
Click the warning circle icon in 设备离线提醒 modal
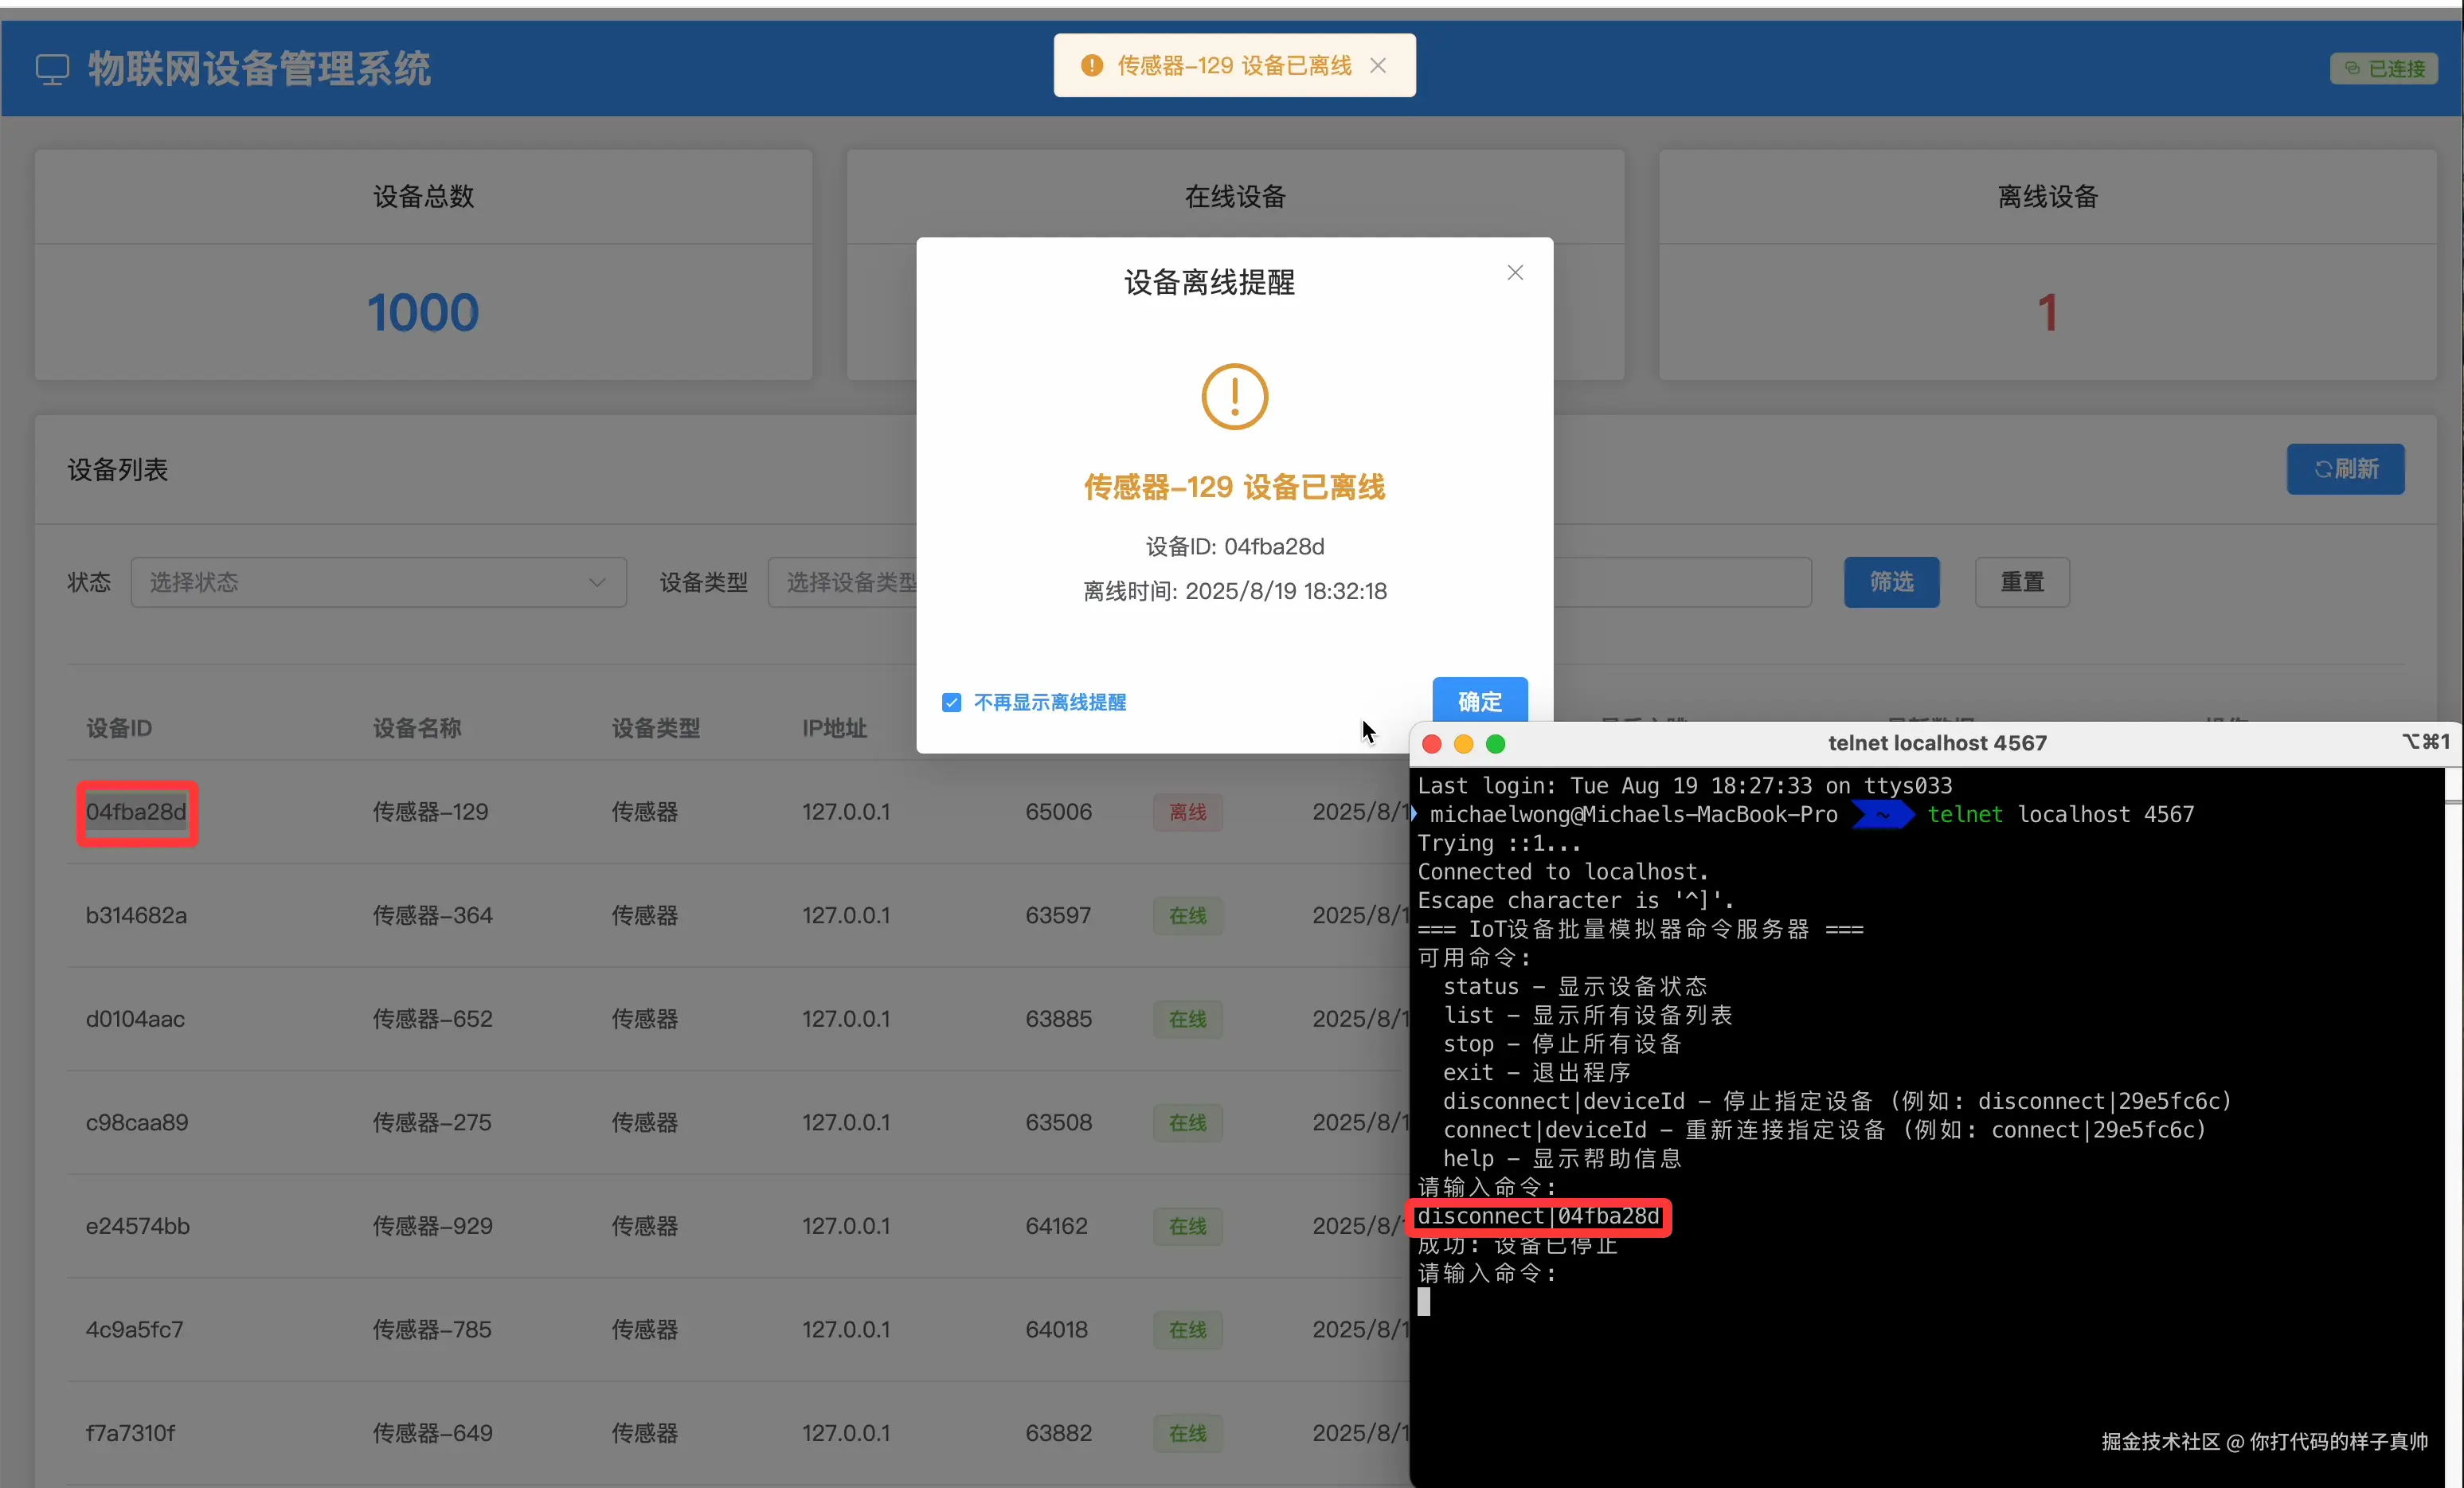(1234, 395)
